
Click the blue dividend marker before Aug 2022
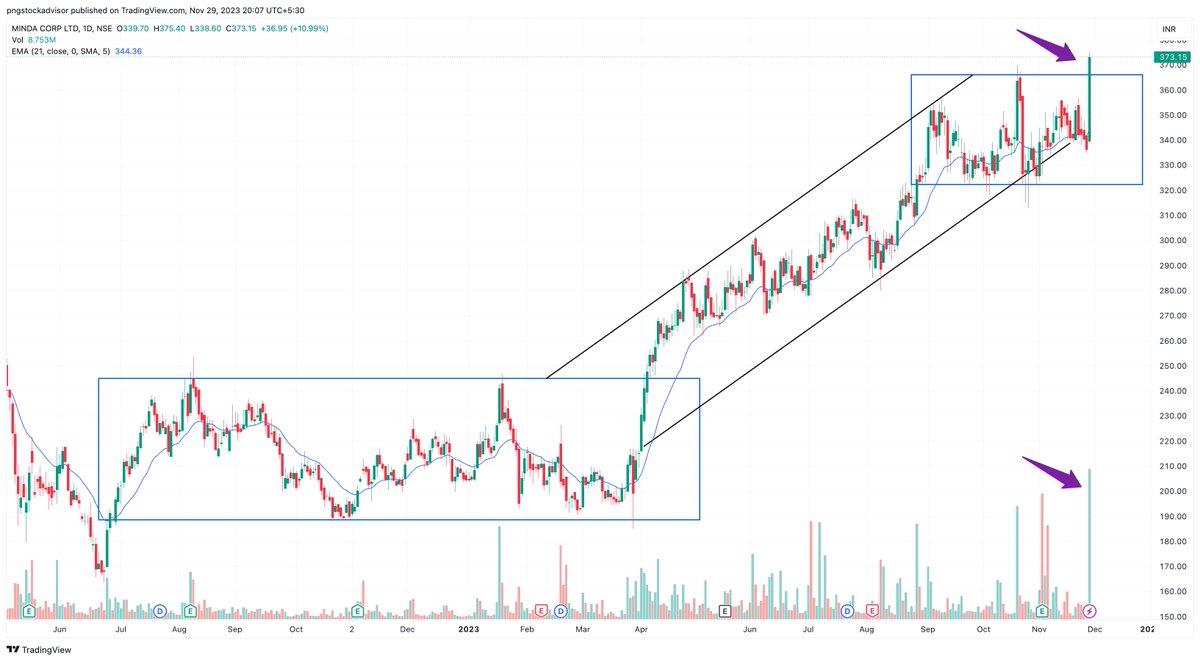(160, 610)
